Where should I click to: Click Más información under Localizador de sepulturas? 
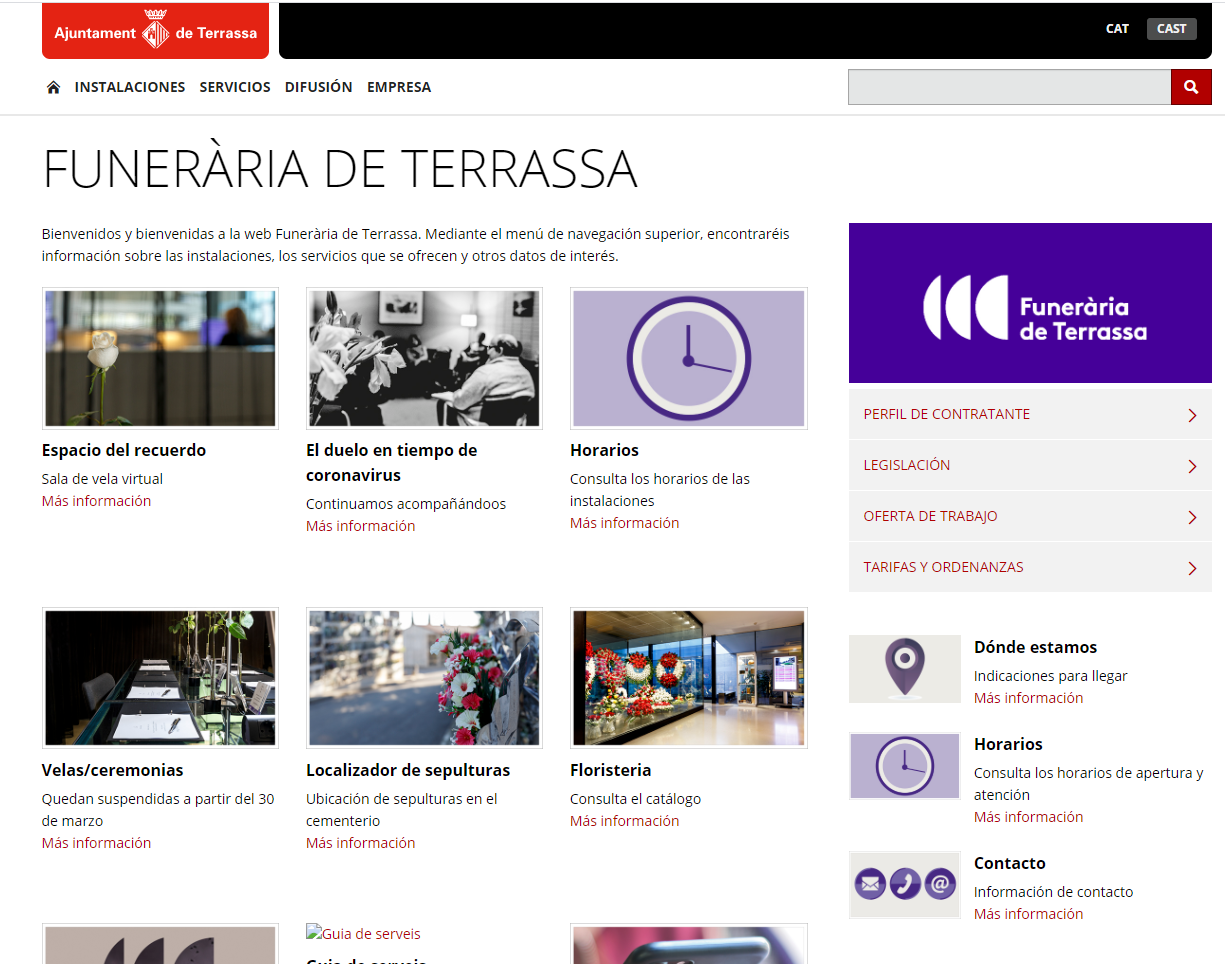[360, 843]
